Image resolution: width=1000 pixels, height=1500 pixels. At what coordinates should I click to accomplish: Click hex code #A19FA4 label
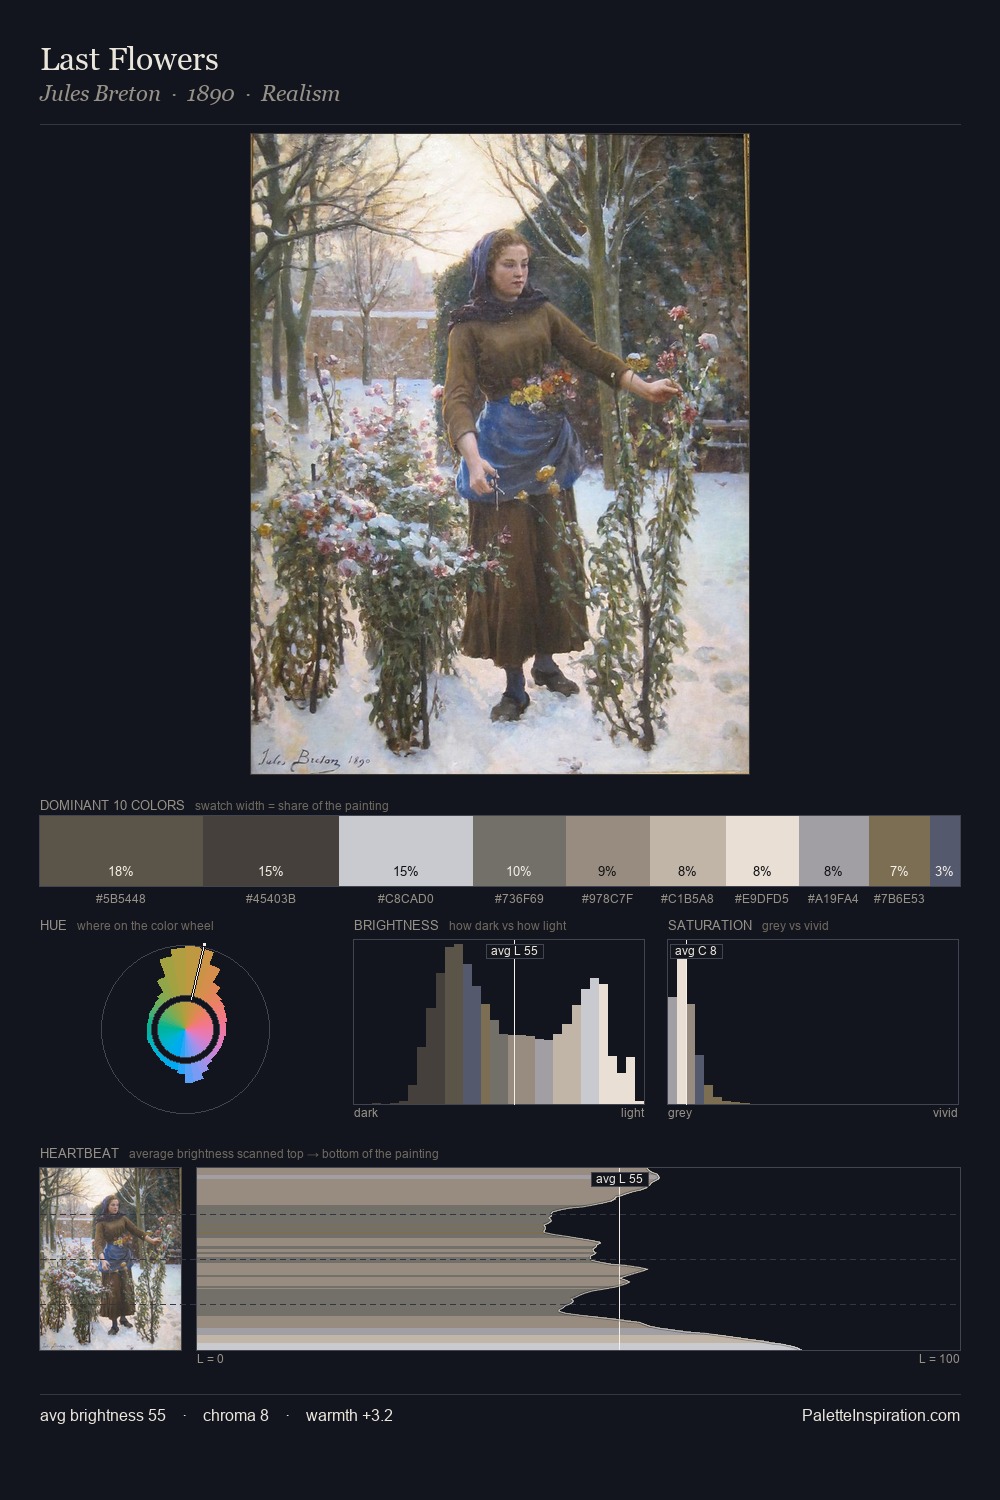pos(834,899)
